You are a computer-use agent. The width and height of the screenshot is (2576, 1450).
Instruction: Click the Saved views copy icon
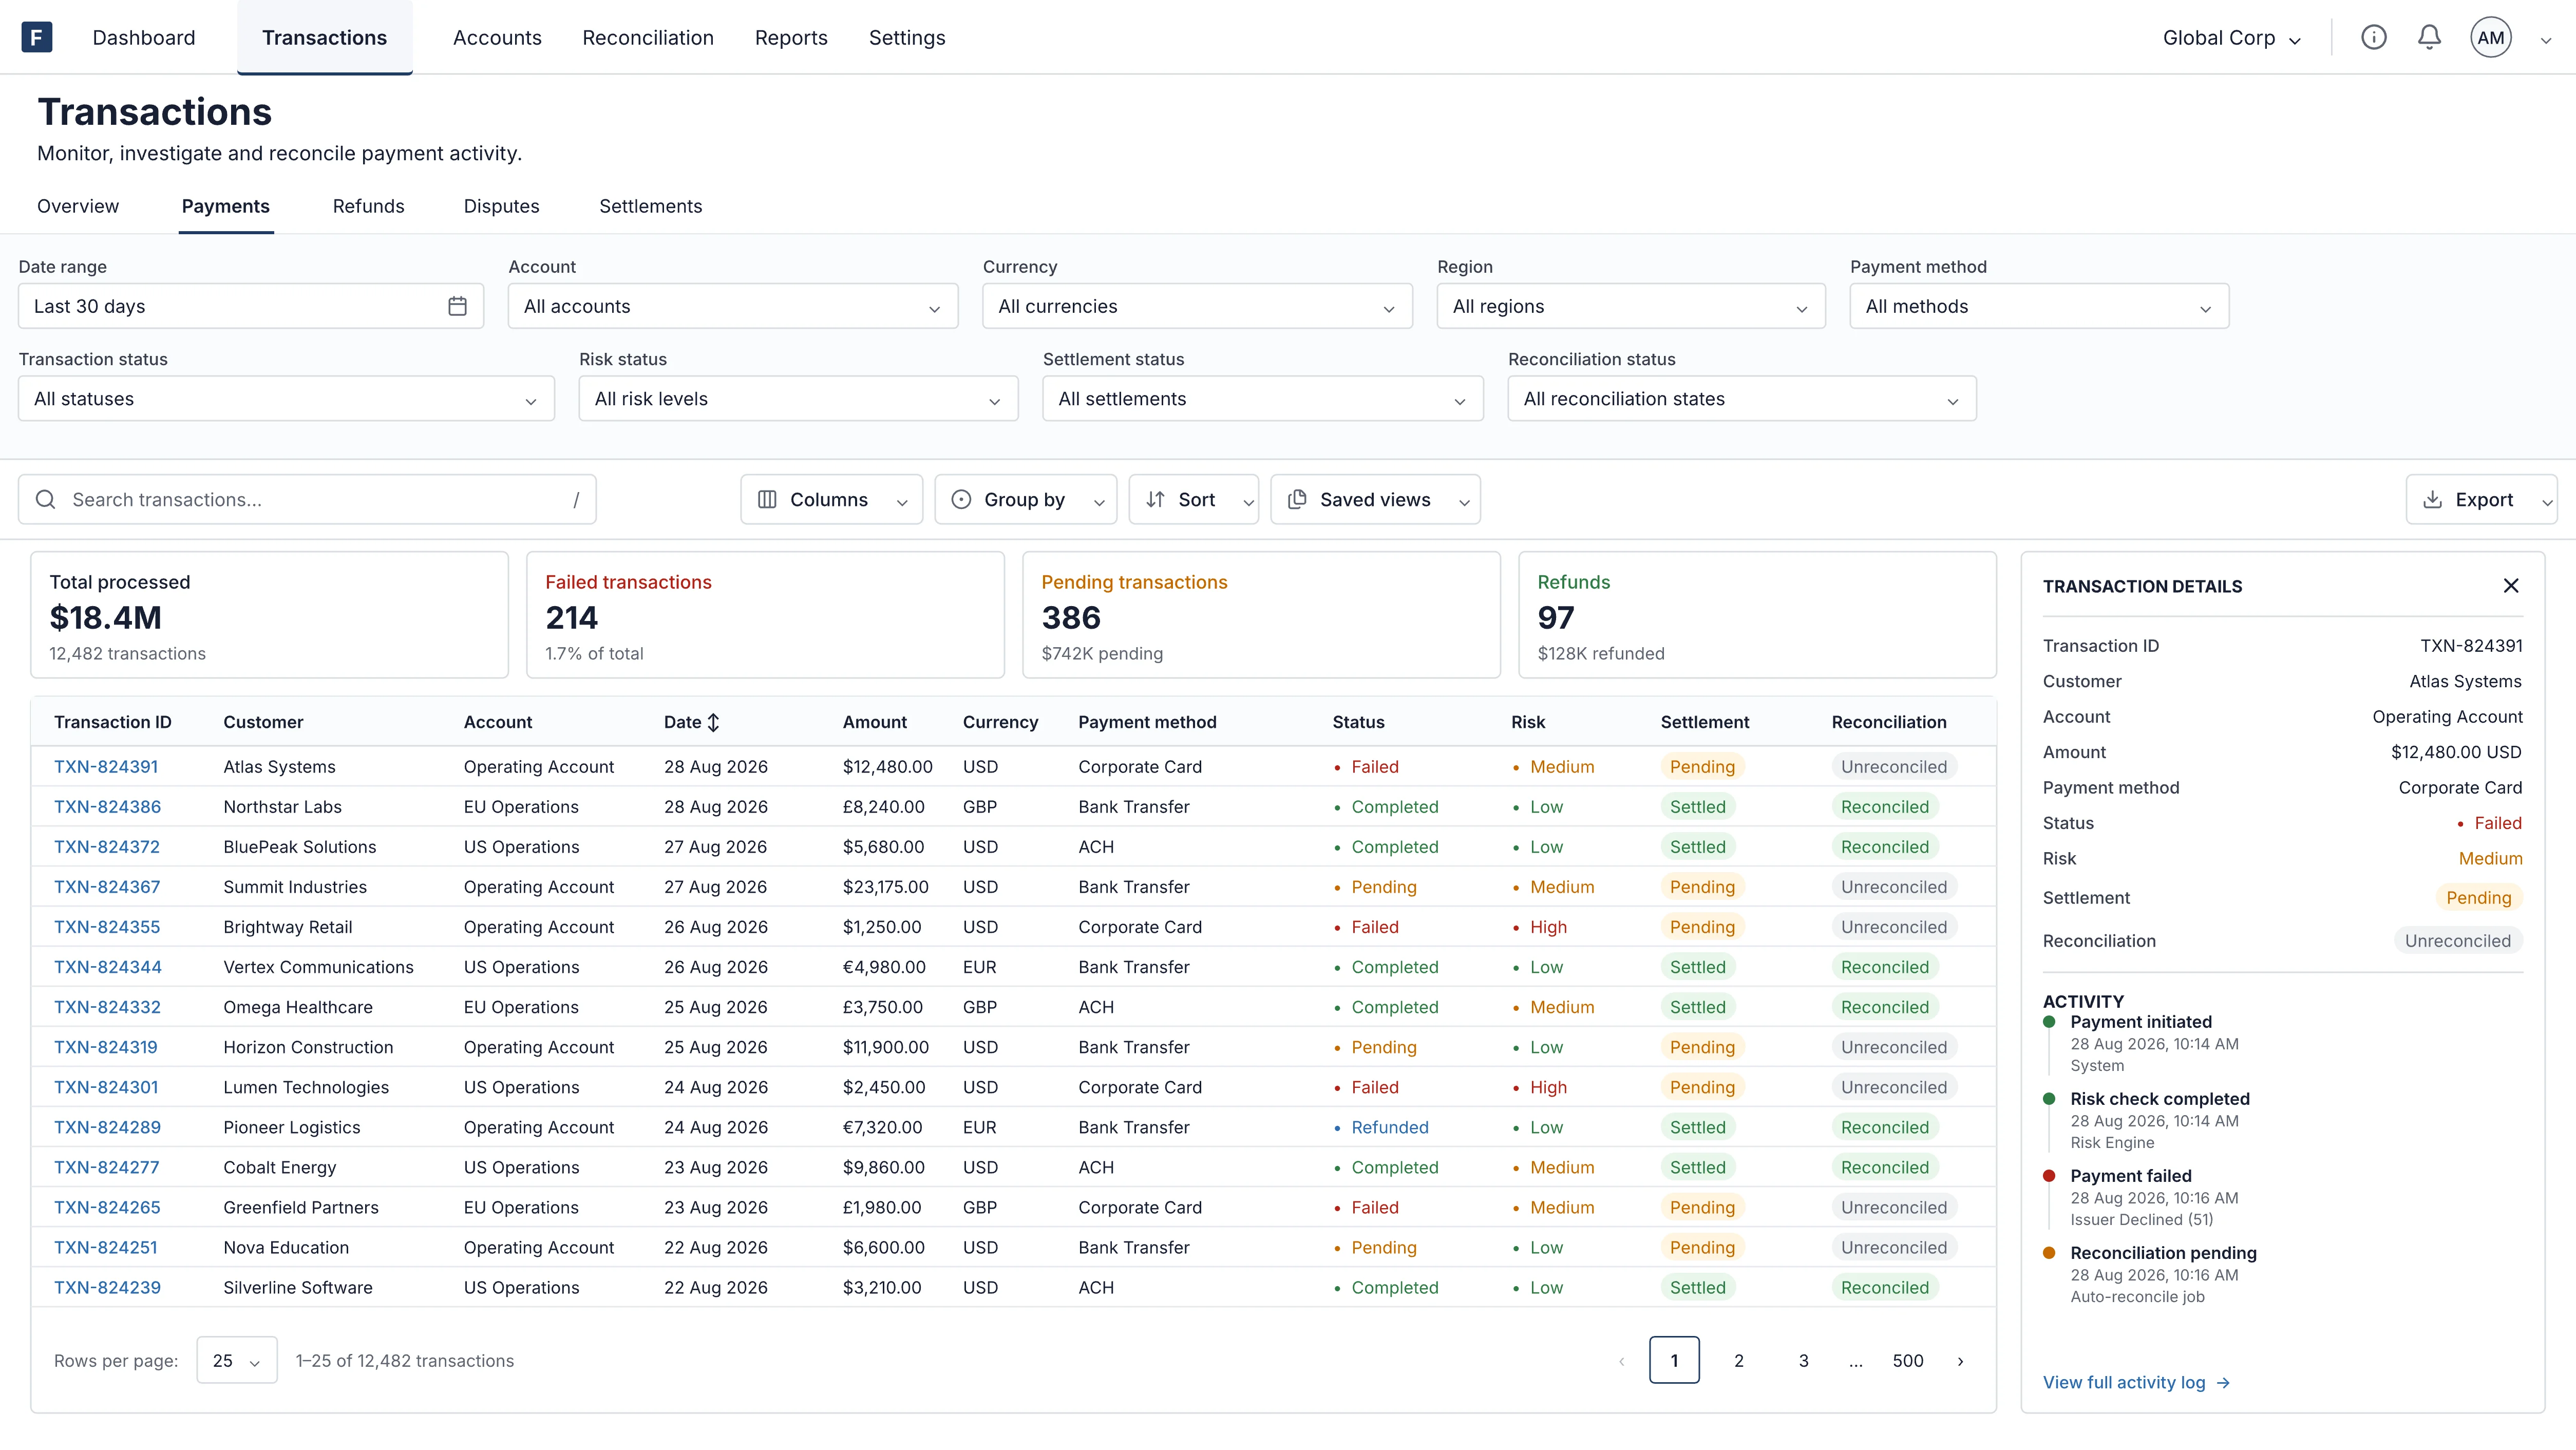(x=1297, y=499)
